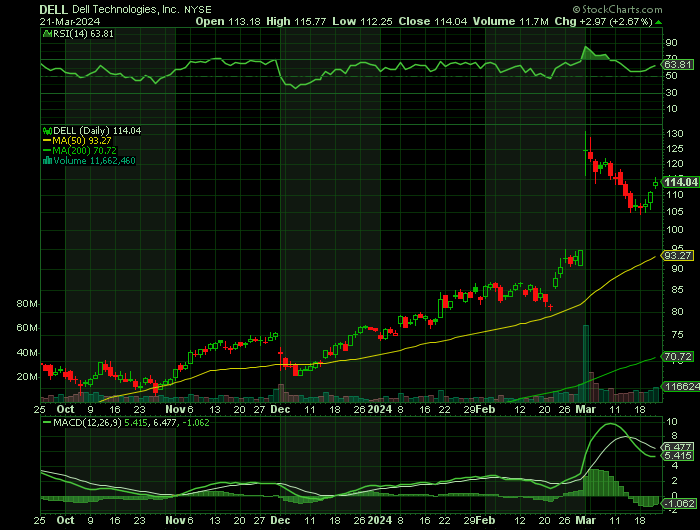Click the 105 price axis label
This screenshot has height=530, width=700.
click(x=675, y=212)
